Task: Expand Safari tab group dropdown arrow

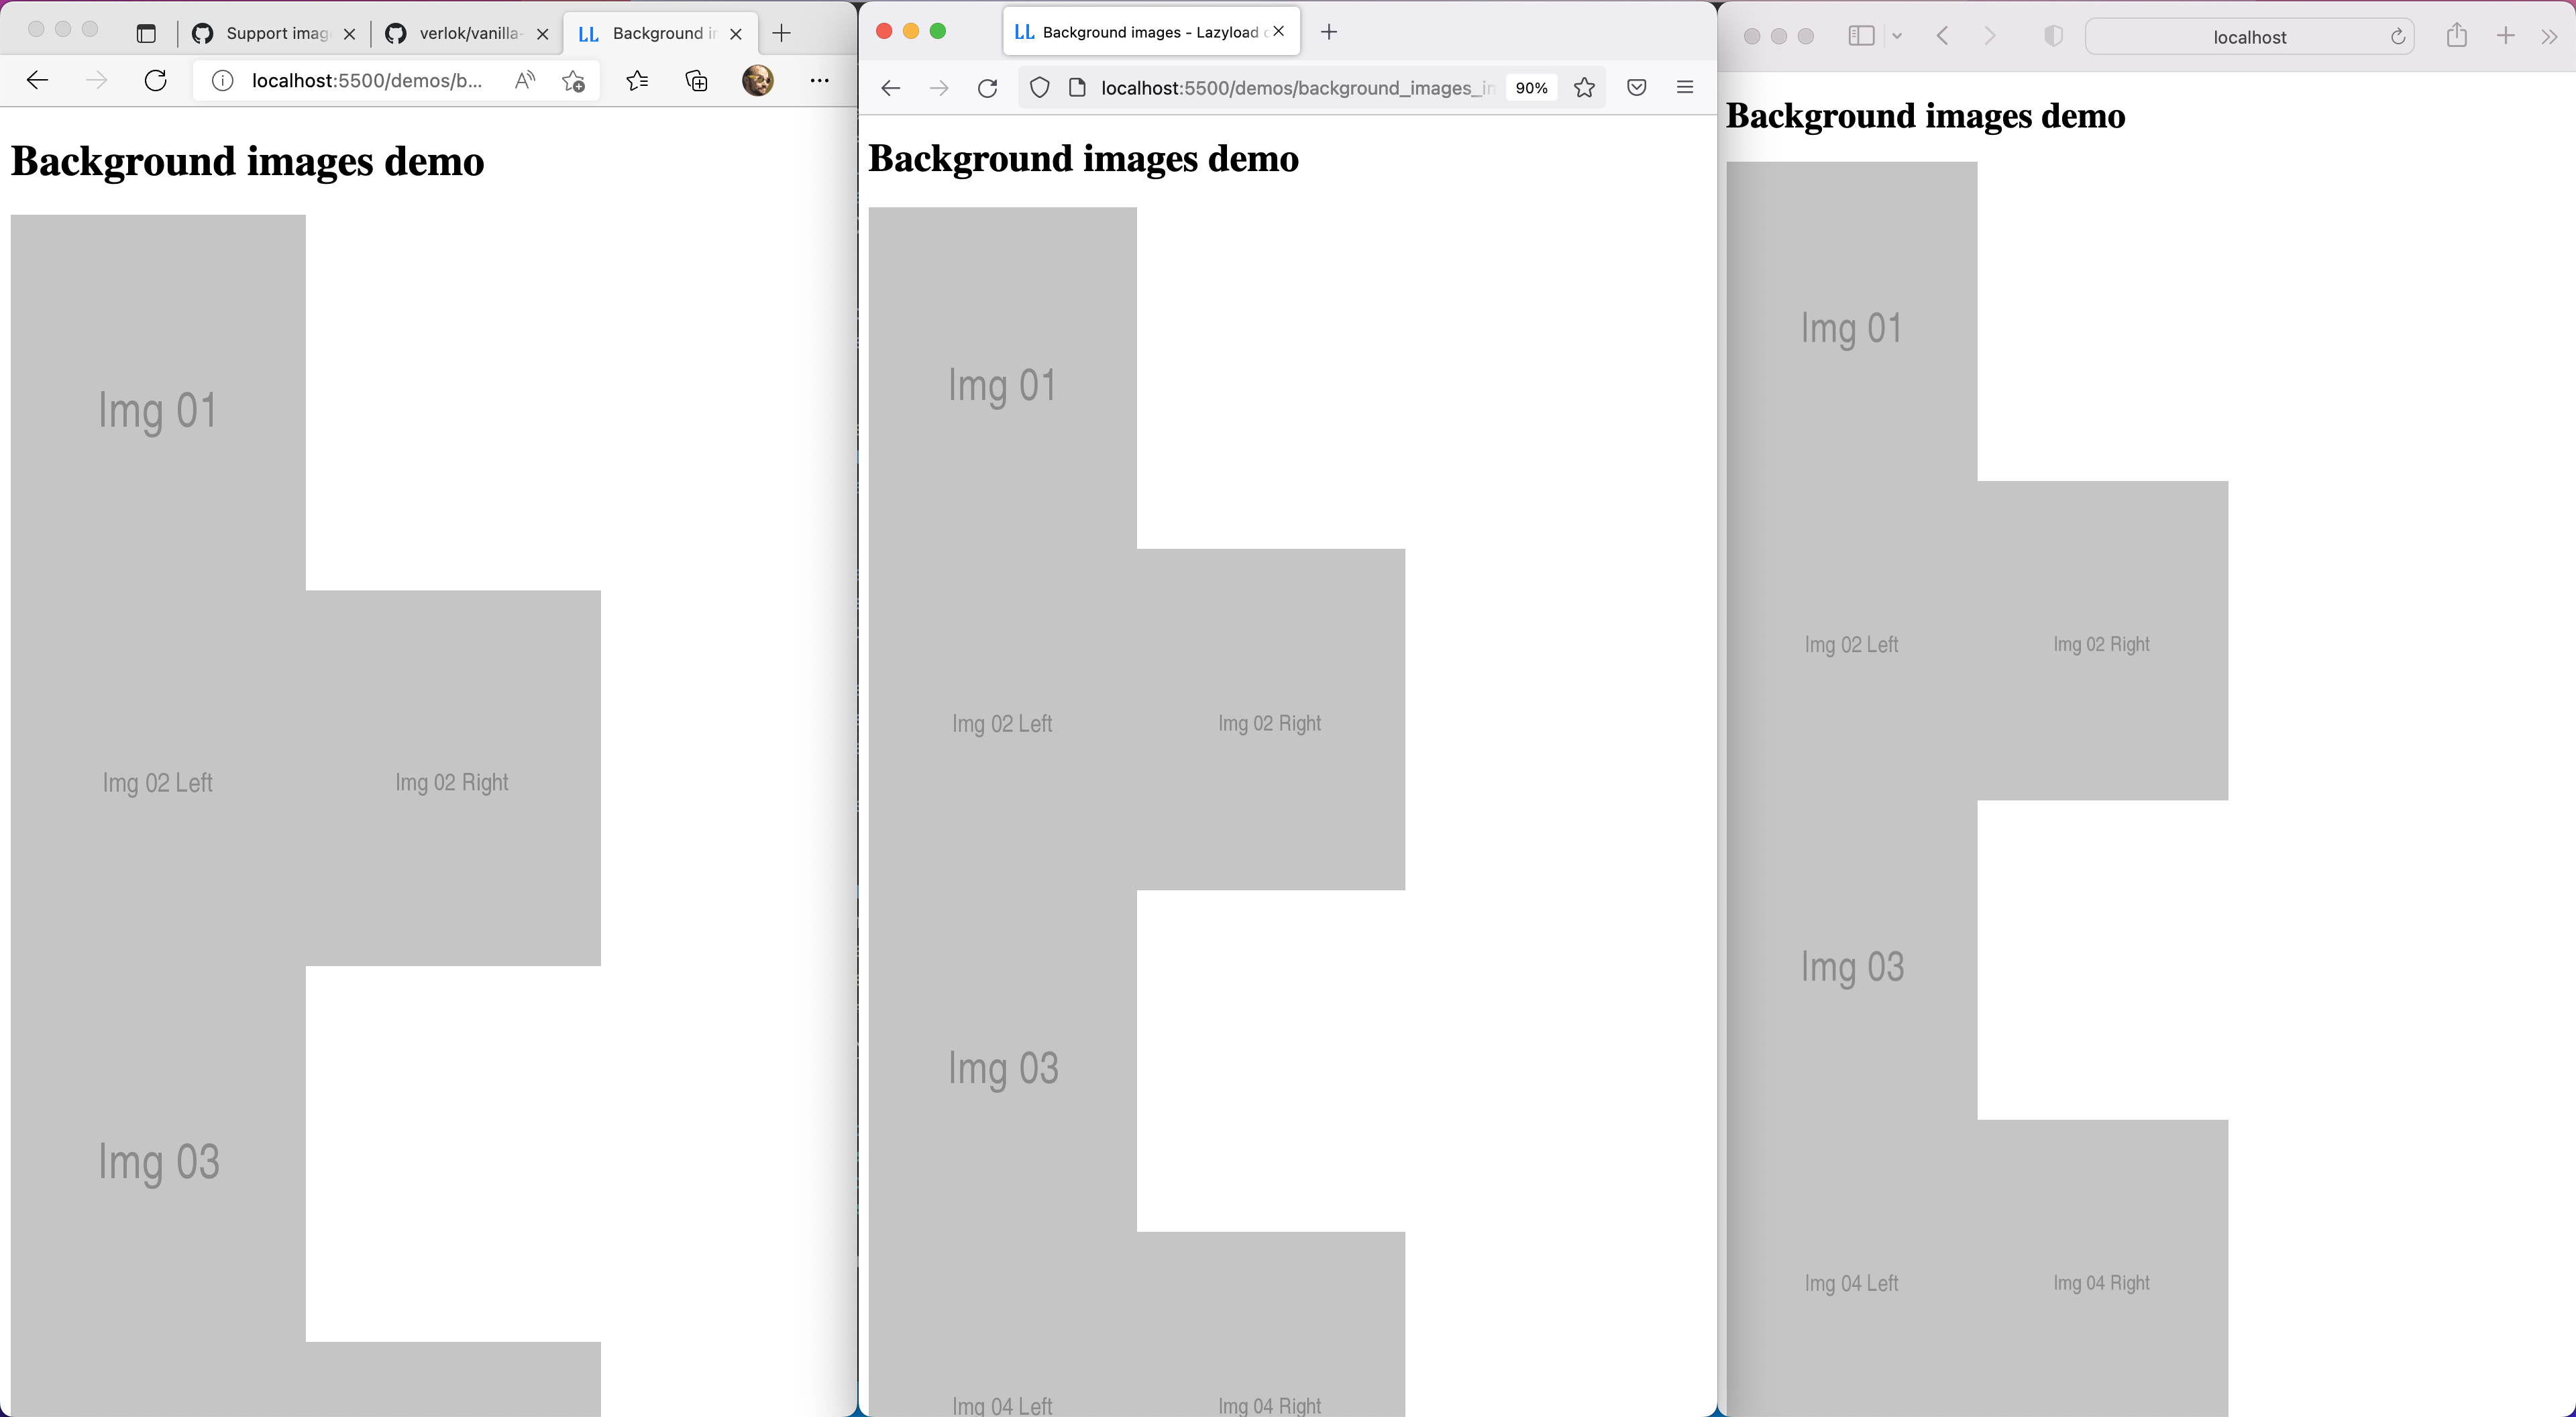Action: coord(1897,37)
